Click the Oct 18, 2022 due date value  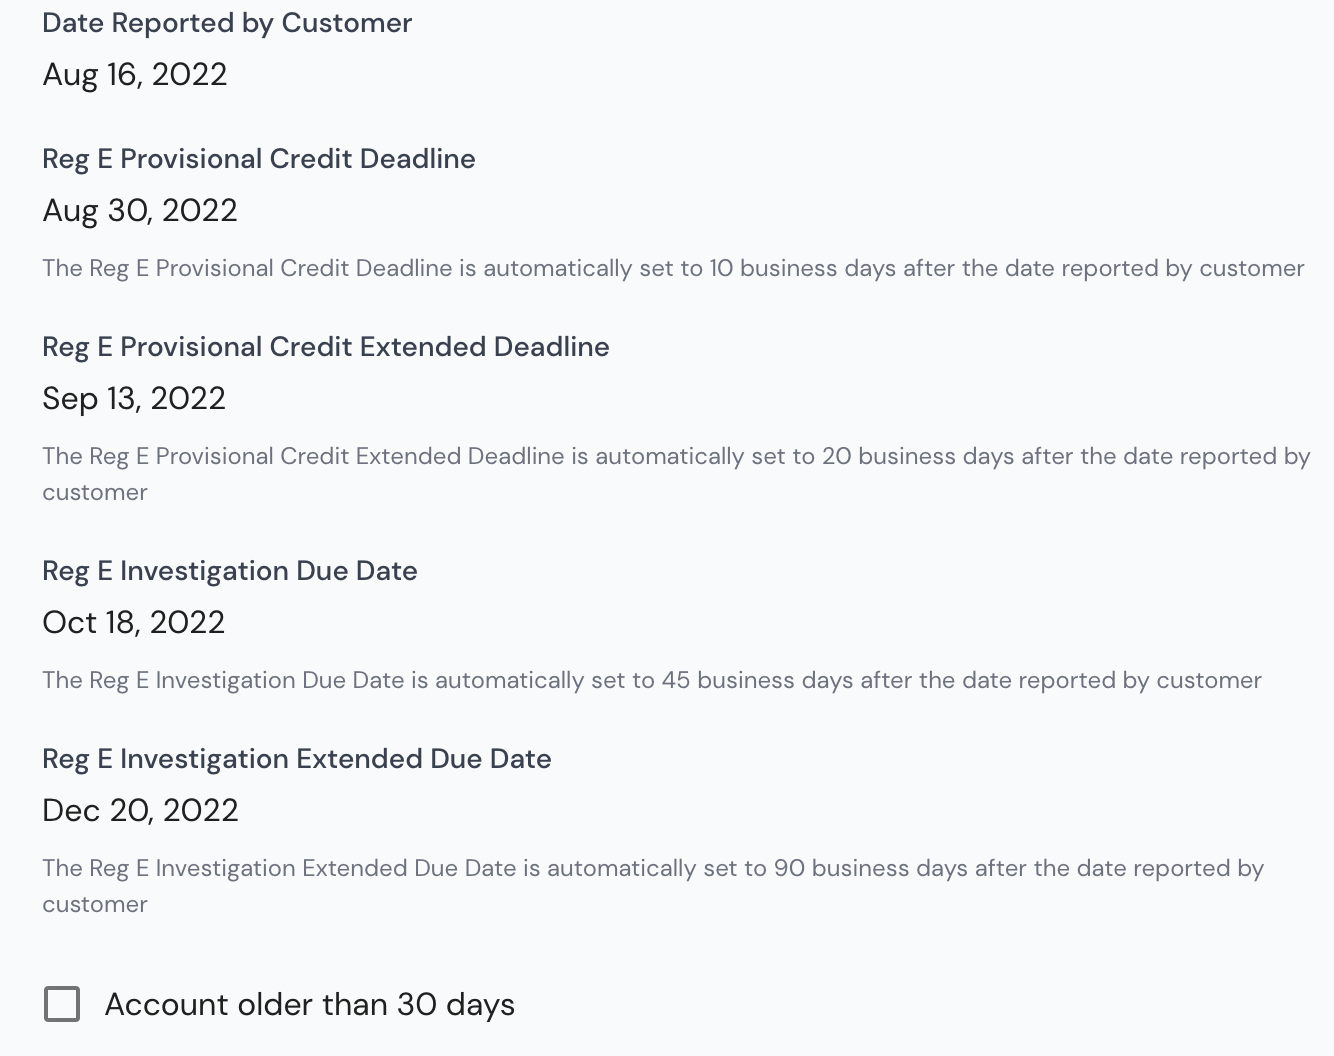point(134,622)
